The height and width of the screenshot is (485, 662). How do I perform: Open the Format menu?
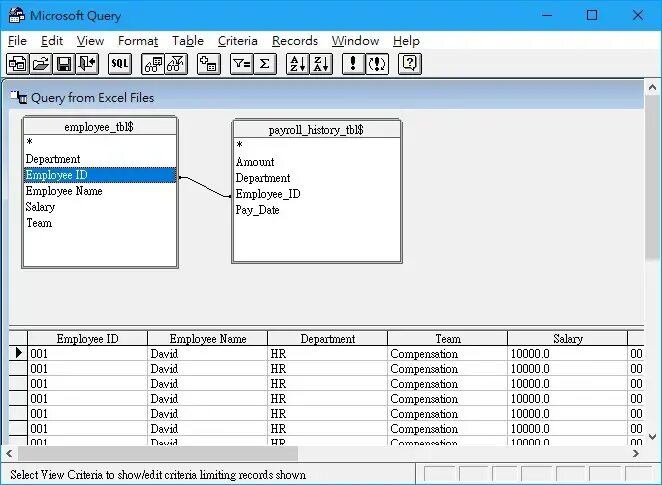click(x=138, y=41)
